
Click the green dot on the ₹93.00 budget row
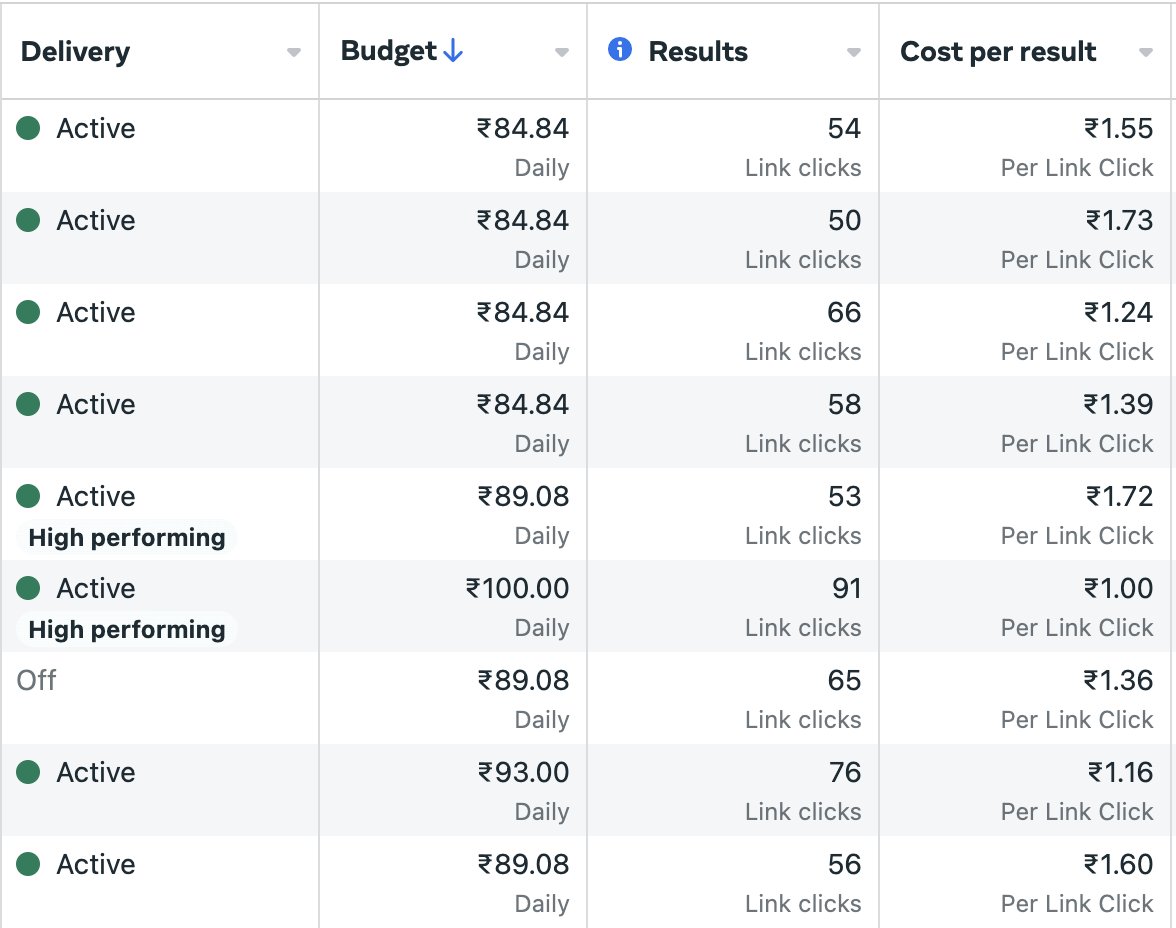27,772
